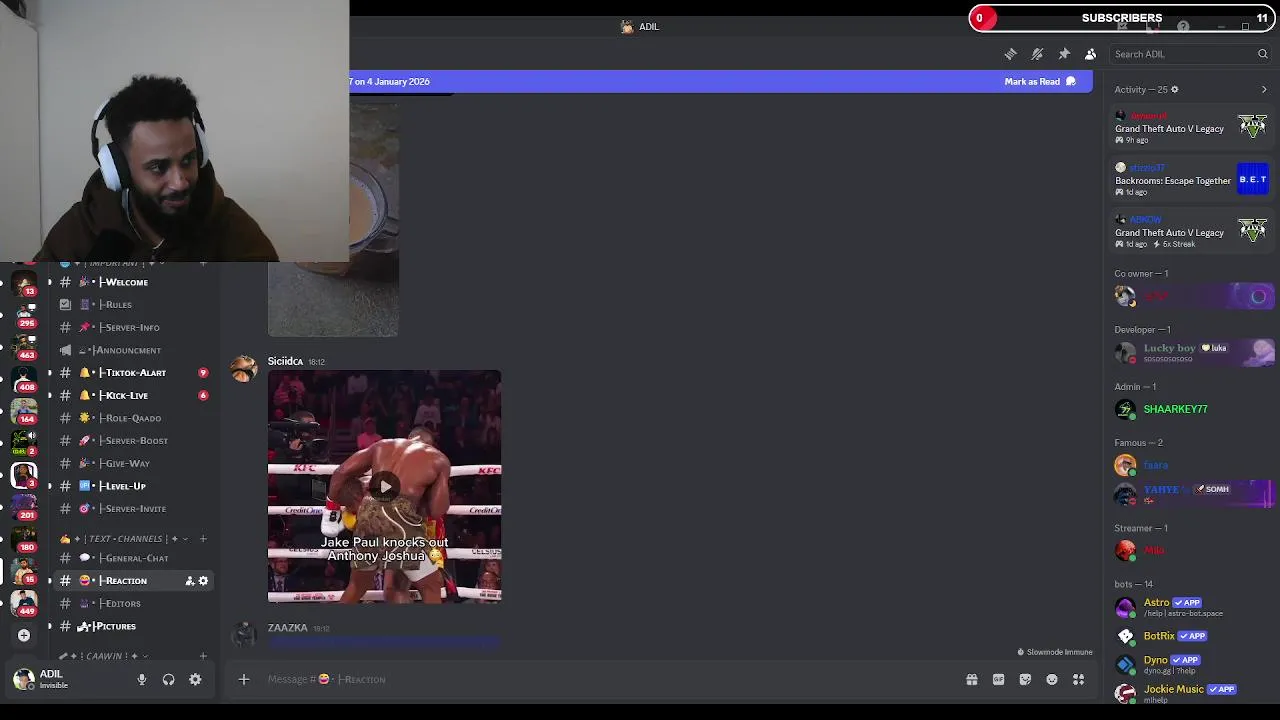Add channel to TEXT CHANNELS category plus
This screenshot has height=720, width=1280.
(x=203, y=539)
